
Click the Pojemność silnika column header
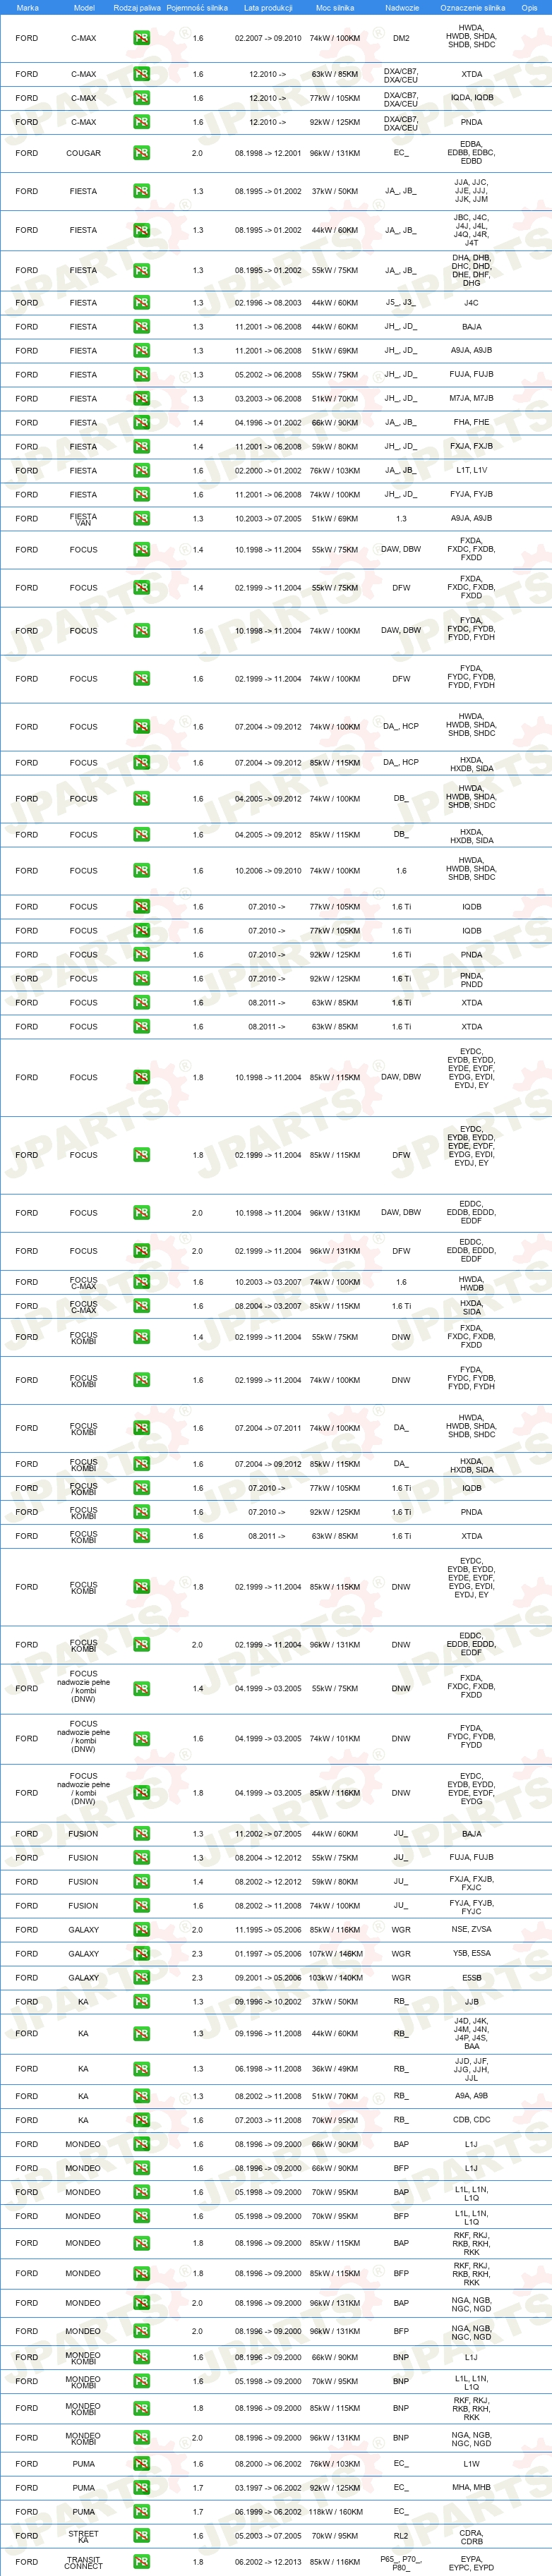pos(197,8)
